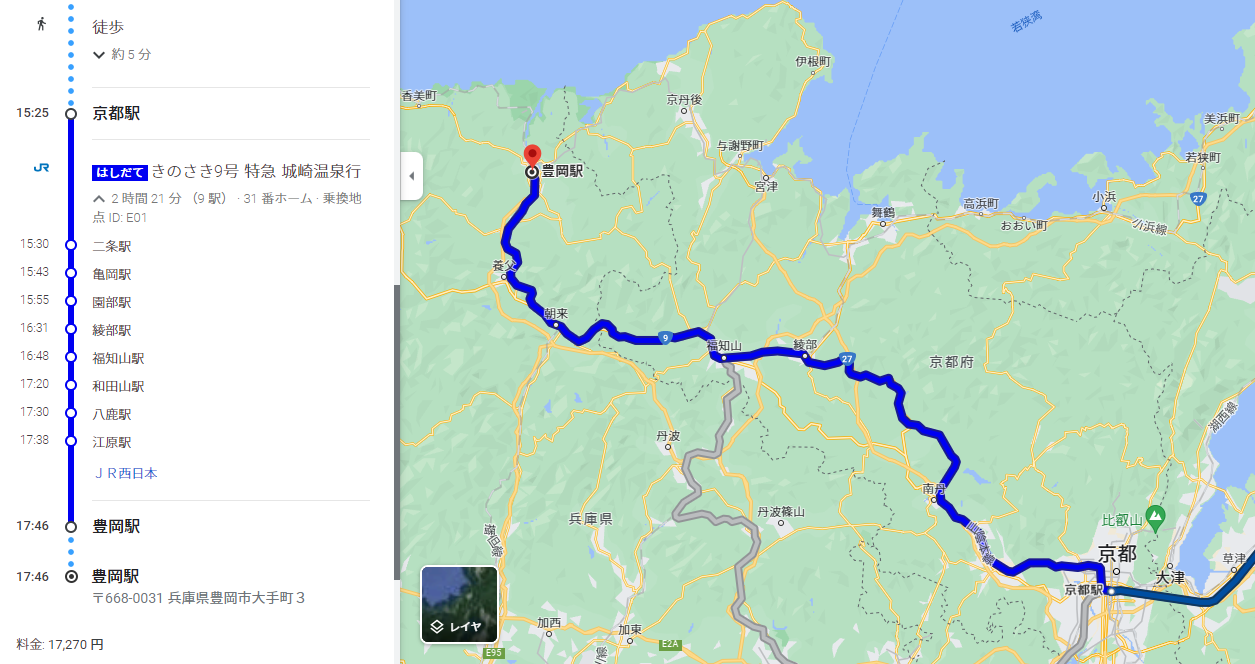Click the walking person icon

pos(41,24)
